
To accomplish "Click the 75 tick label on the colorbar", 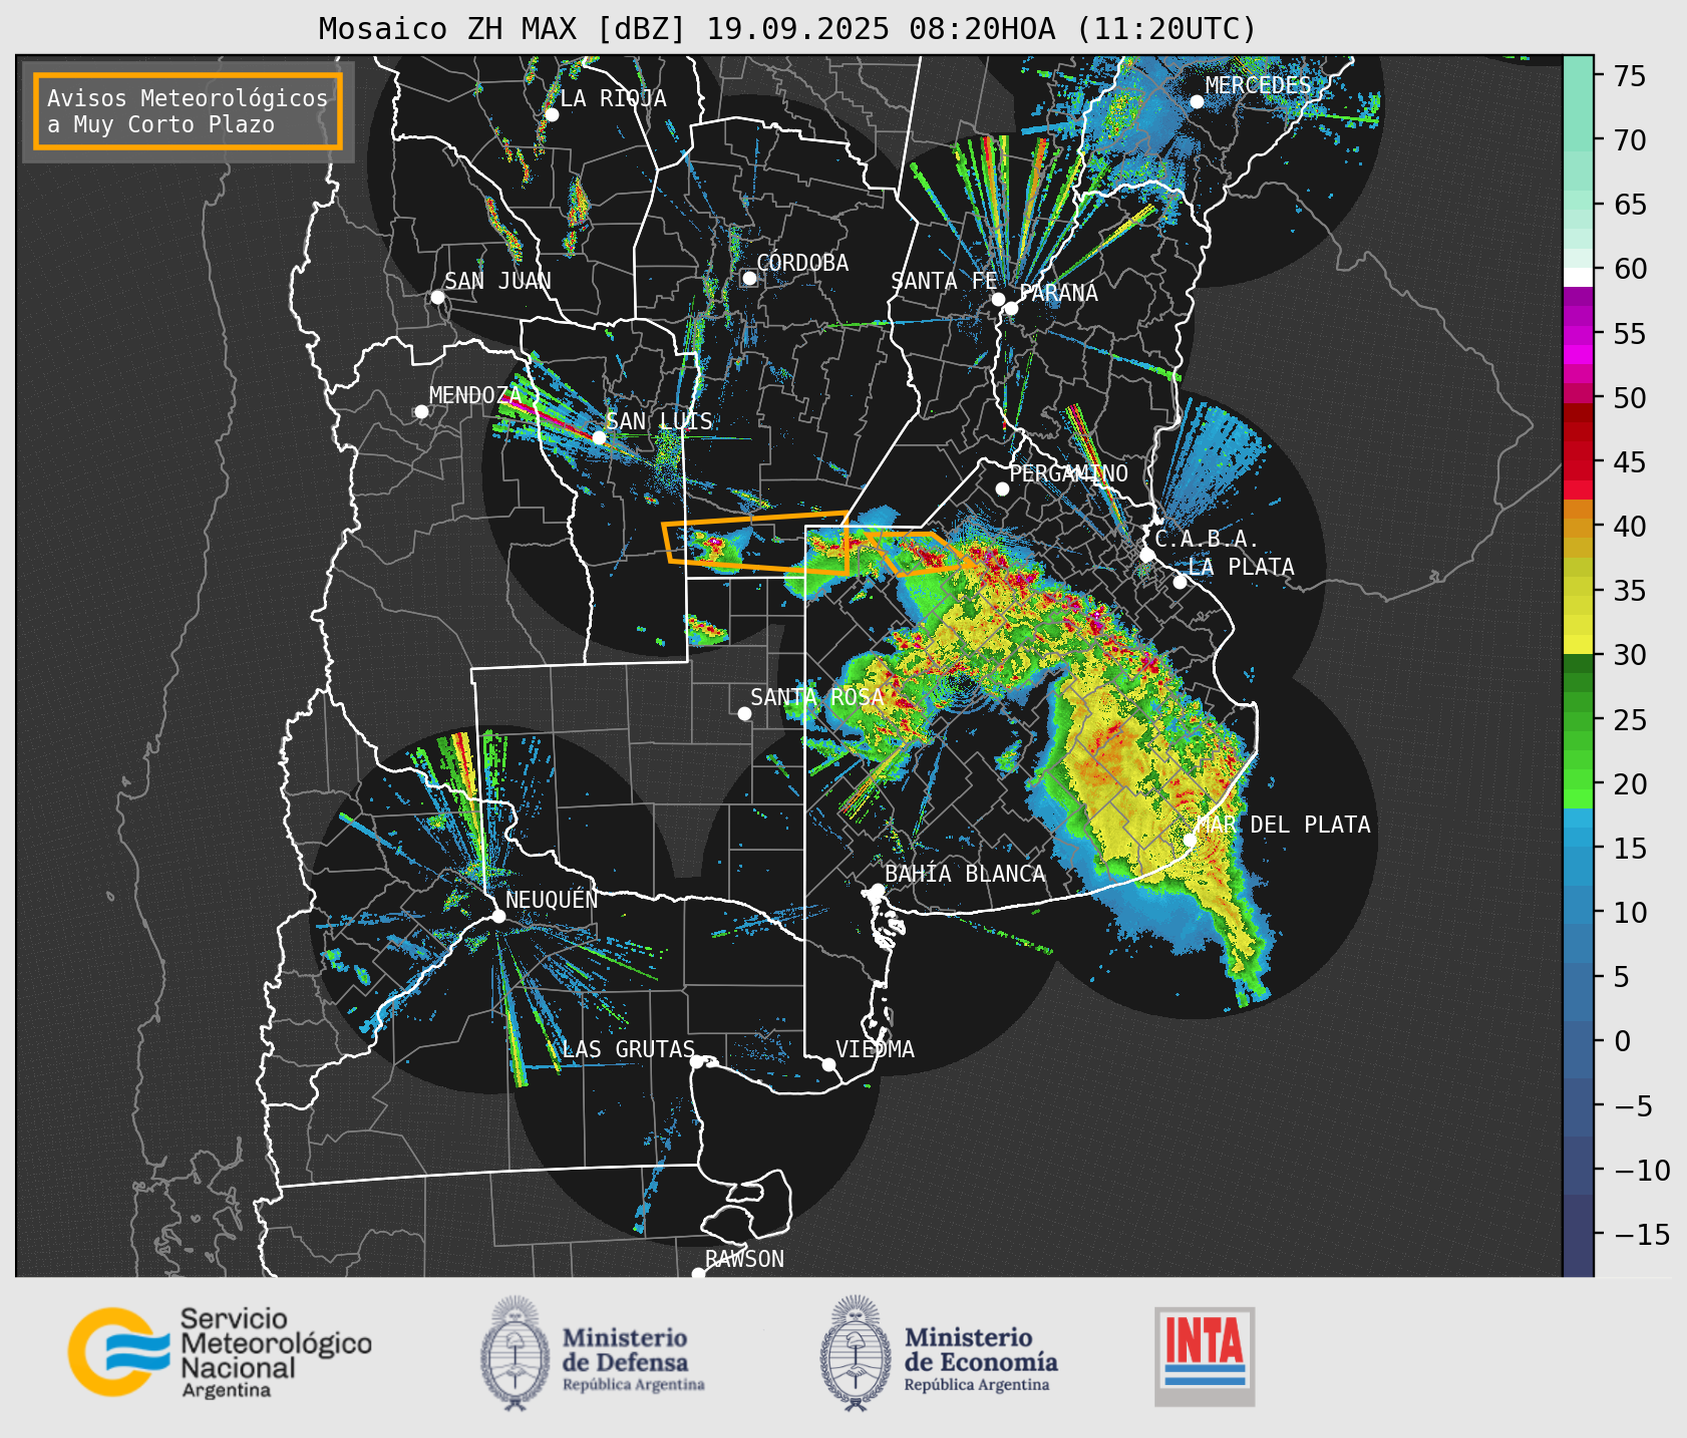I will click(1630, 75).
